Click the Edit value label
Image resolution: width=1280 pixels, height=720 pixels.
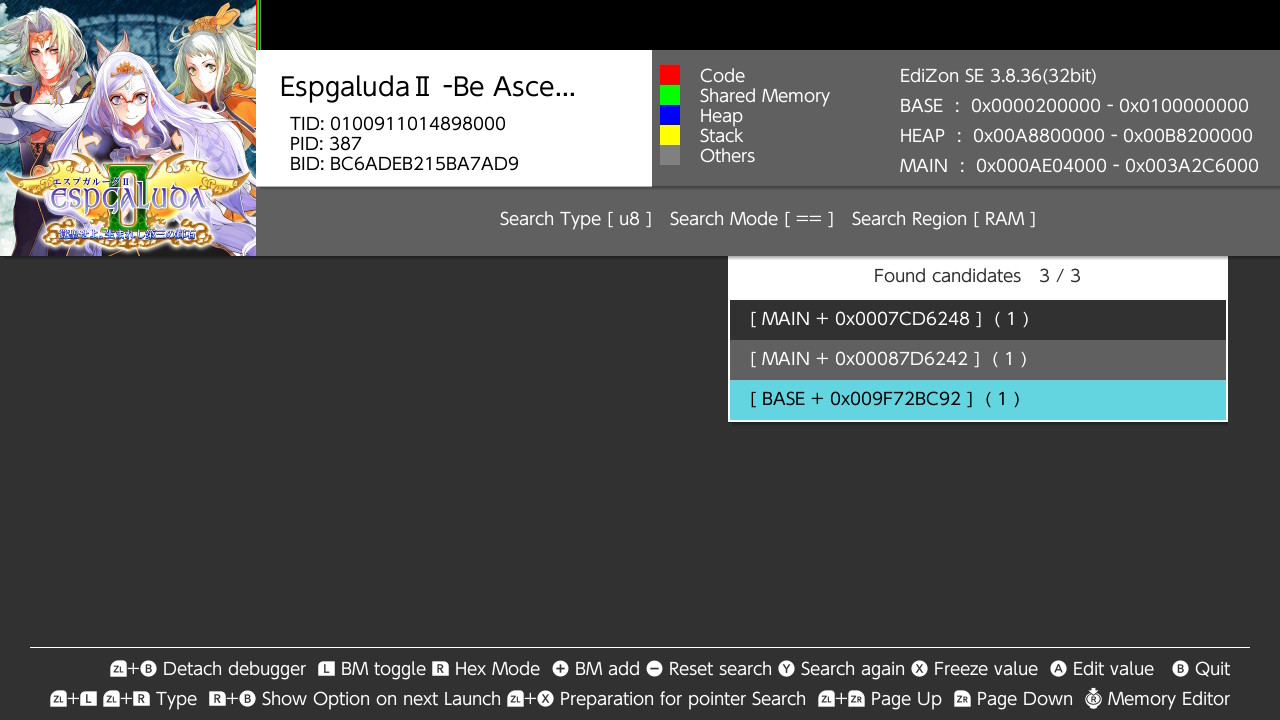click(x=1113, y=669)
